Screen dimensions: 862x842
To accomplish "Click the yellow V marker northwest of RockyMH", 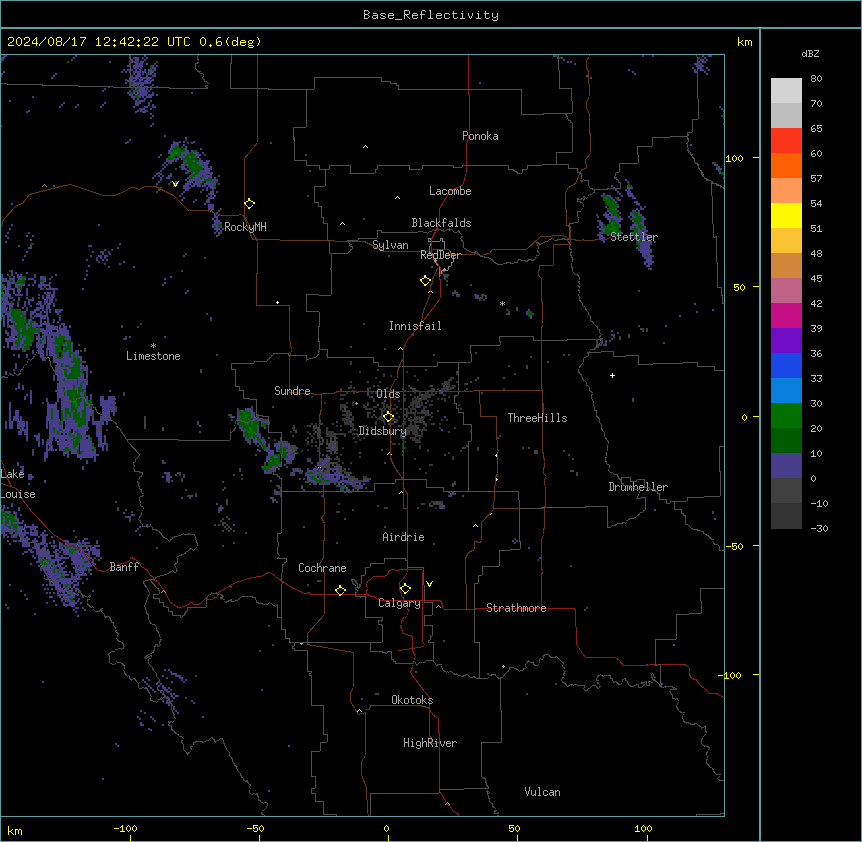I will click(x=175, y=184).
